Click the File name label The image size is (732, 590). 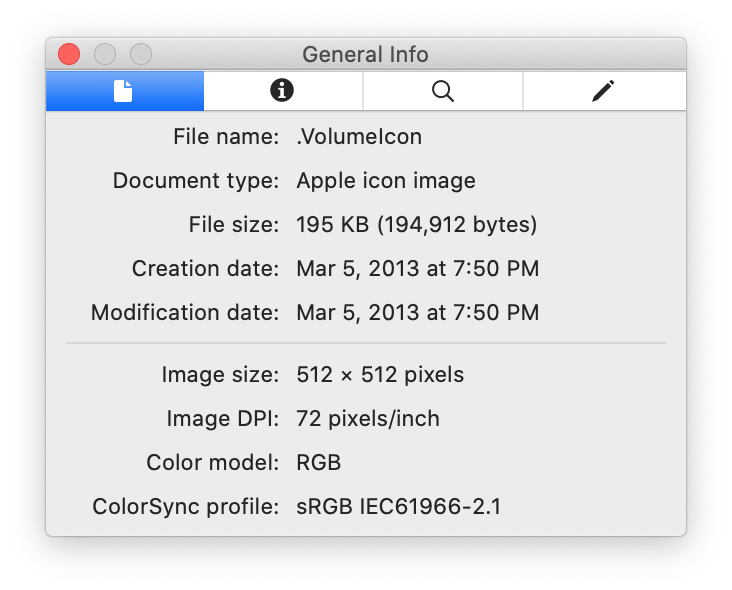(226, 137)
